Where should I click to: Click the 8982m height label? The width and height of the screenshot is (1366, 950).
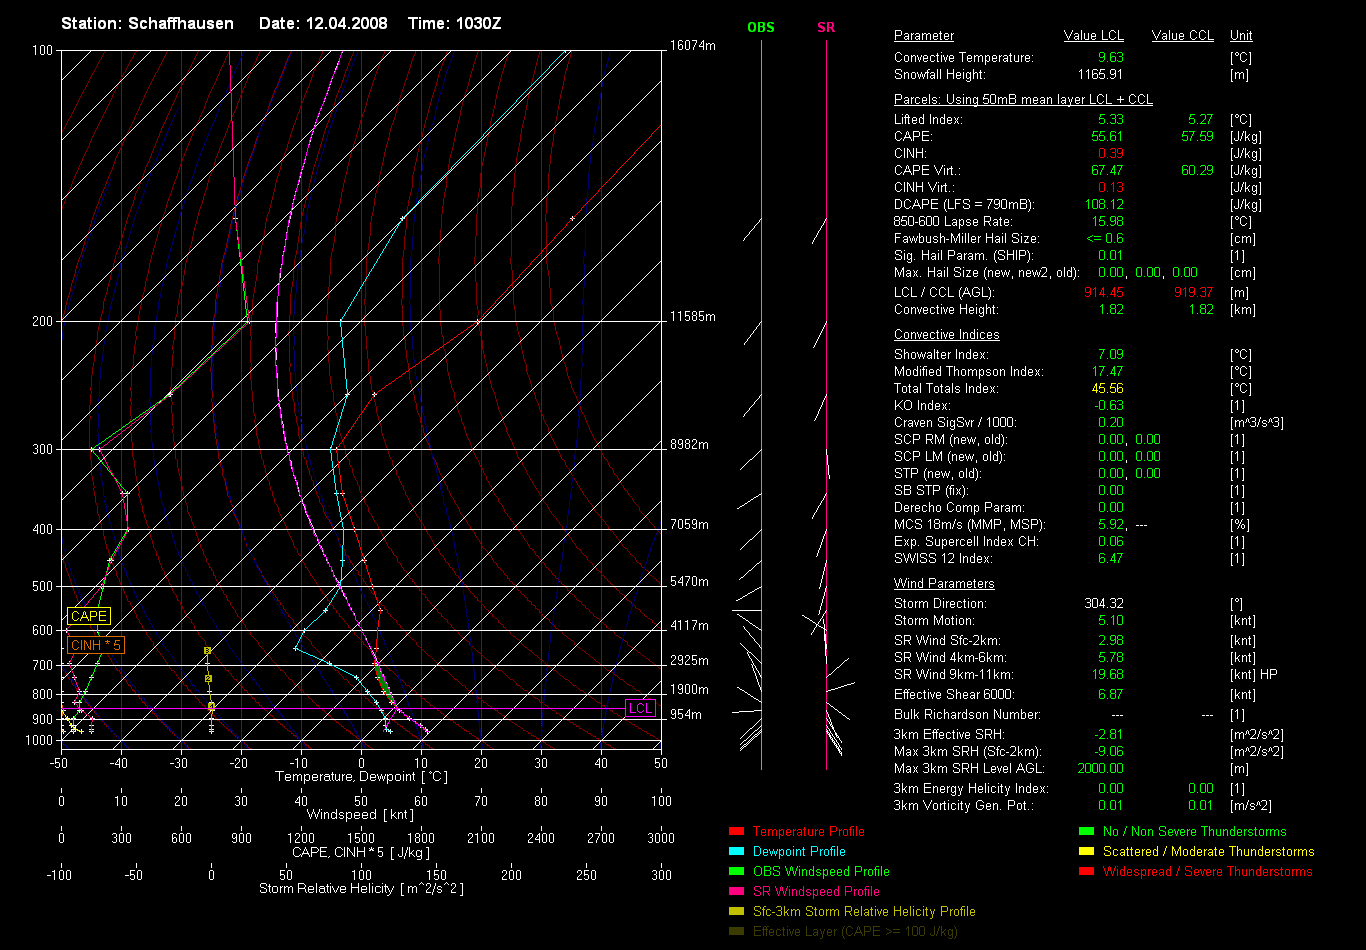[x=689, y=445]
